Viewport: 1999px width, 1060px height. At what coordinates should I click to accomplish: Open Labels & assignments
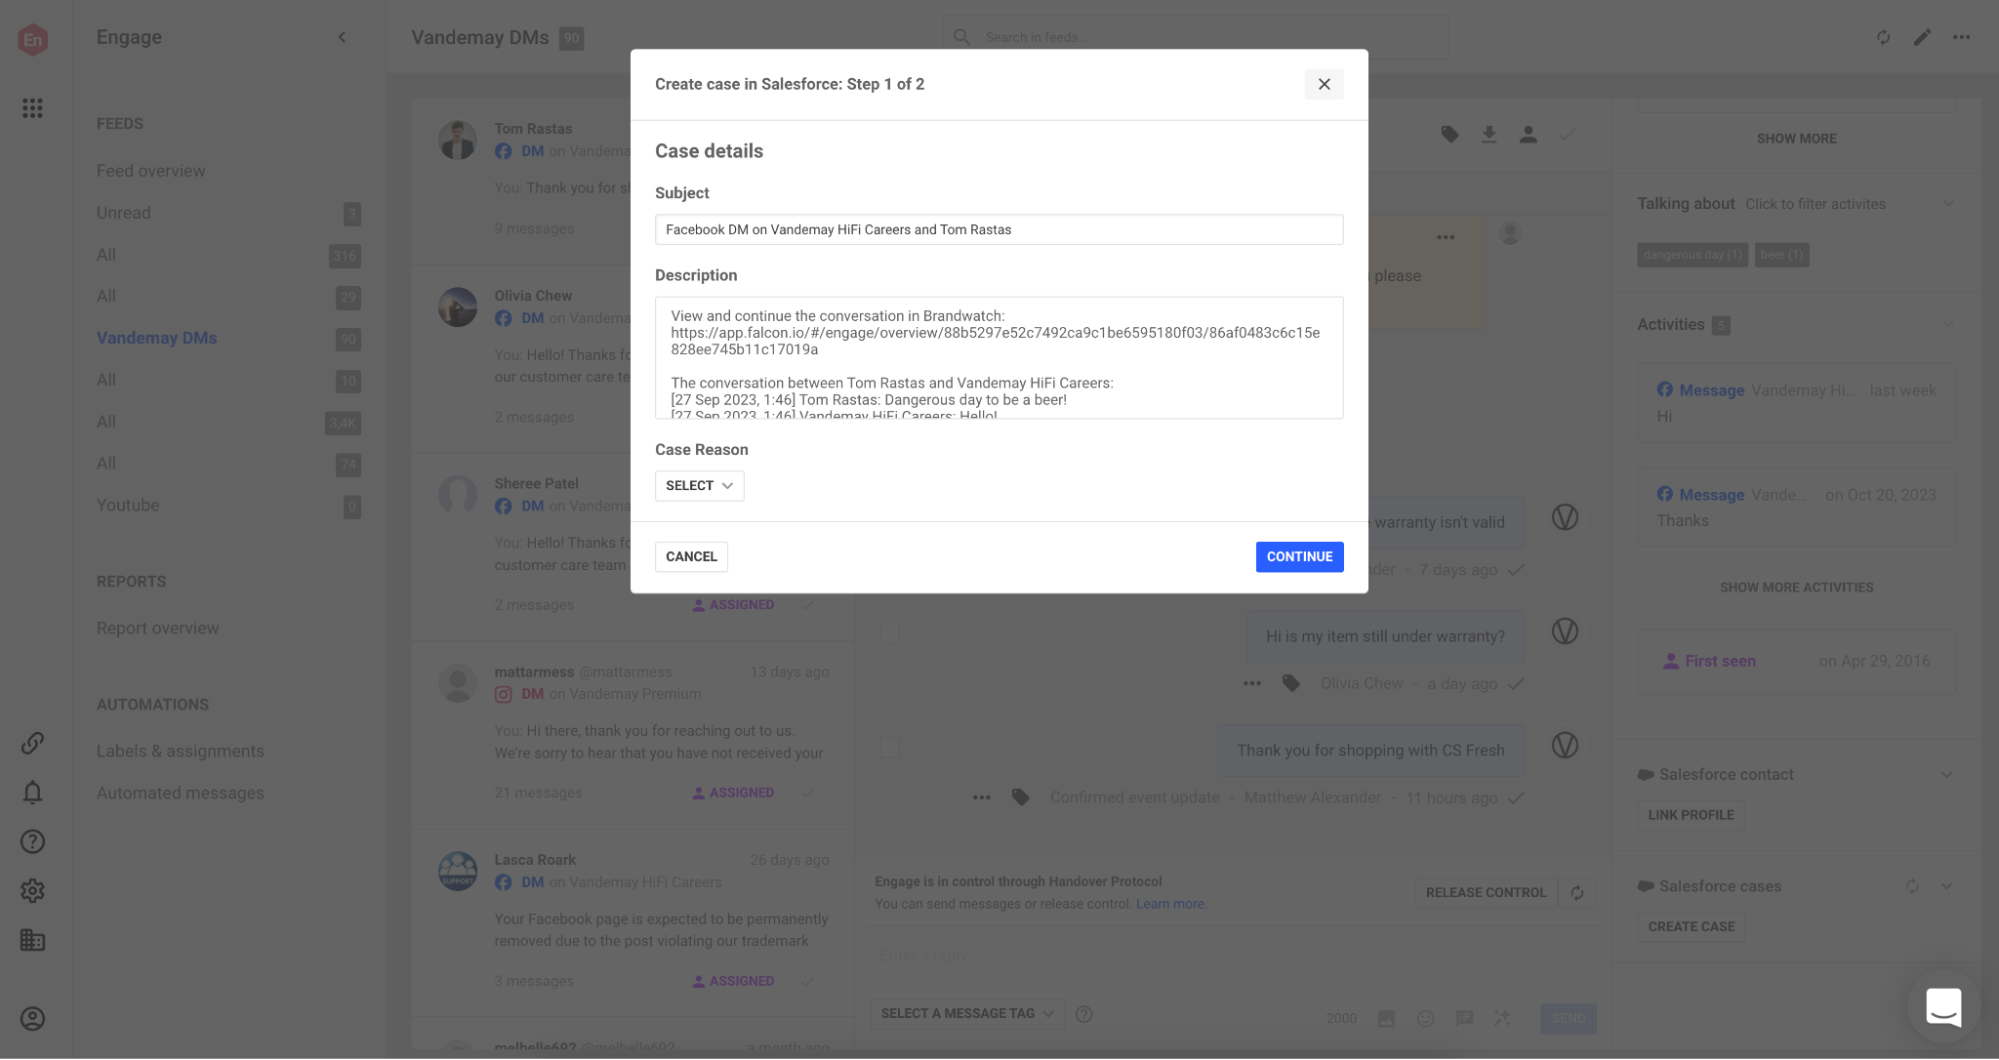pos(180,751)
